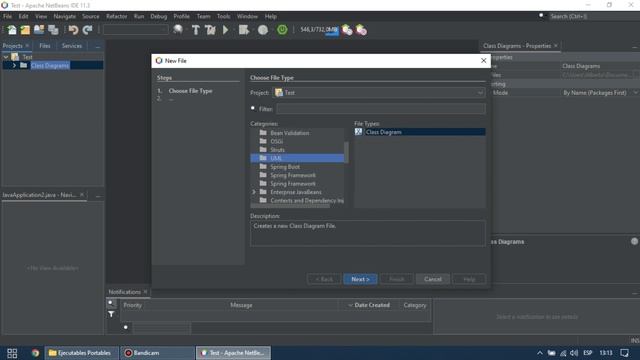The width and height of the screenshot is (640, 360).
Task: Collapse the Test project node
Action: pos(6,57)
